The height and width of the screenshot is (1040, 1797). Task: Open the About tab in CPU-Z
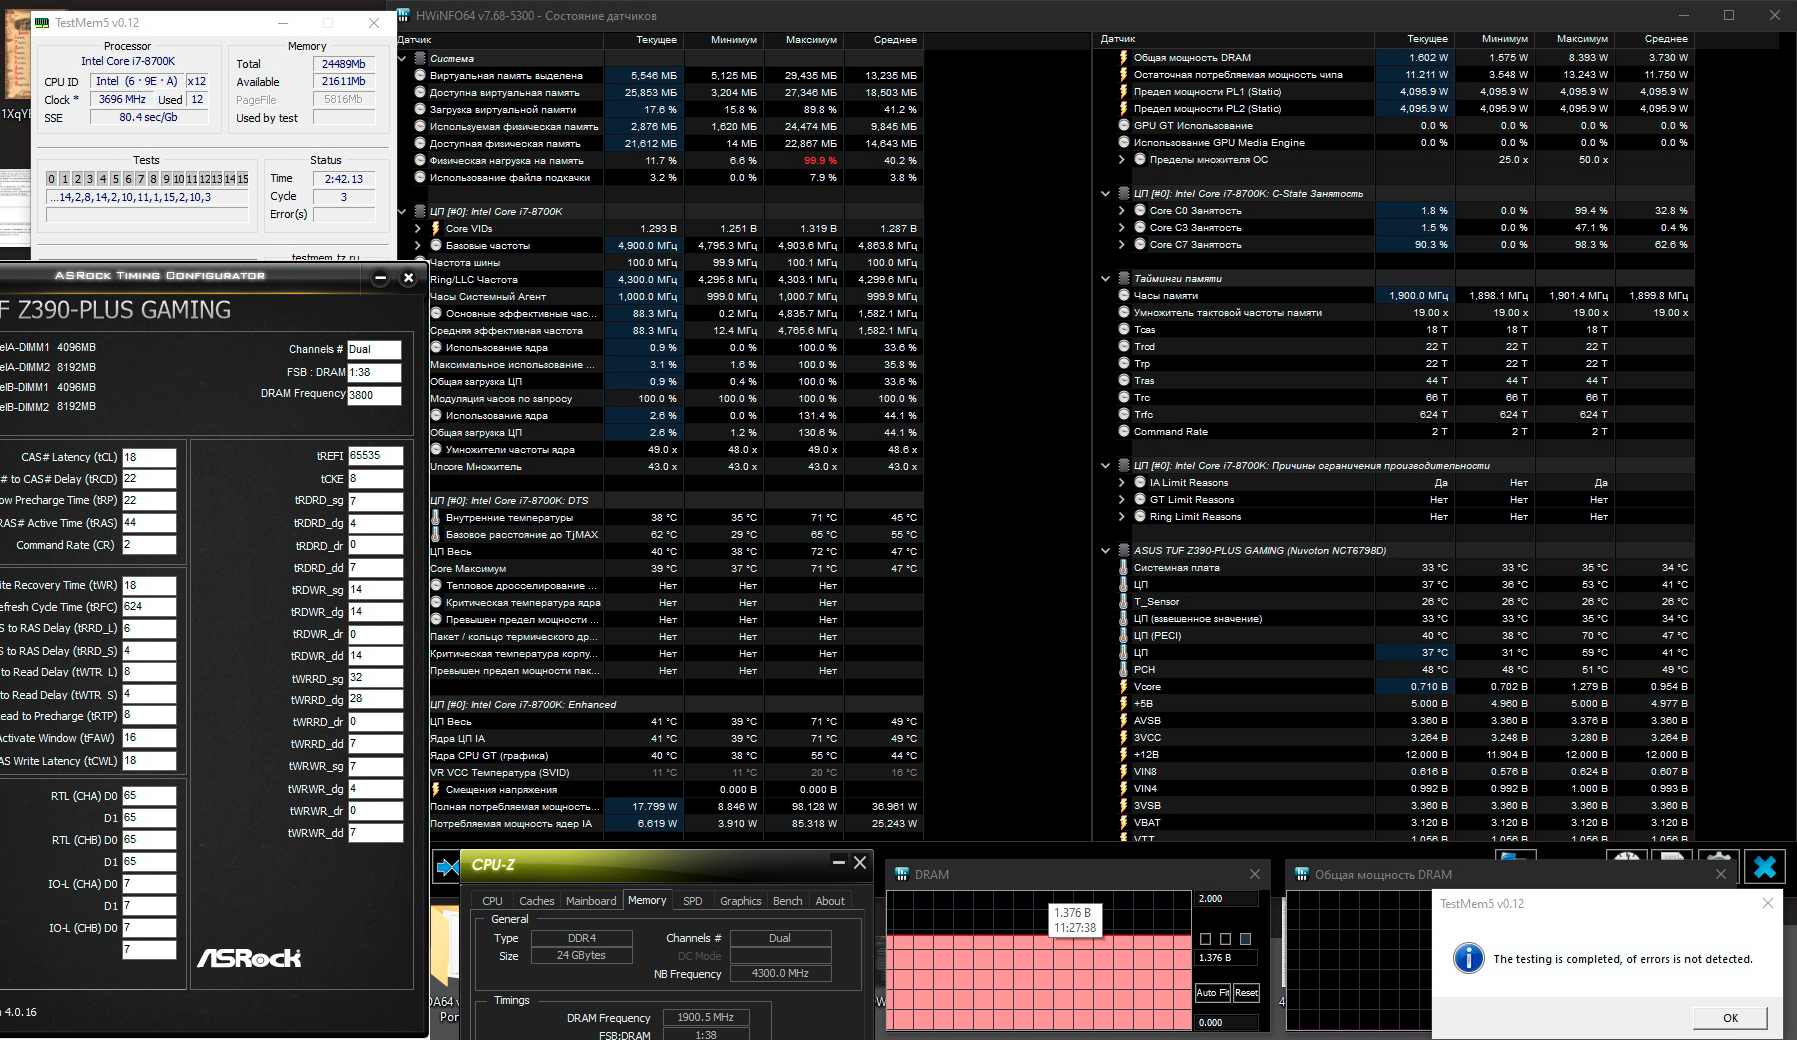[830, 901]
